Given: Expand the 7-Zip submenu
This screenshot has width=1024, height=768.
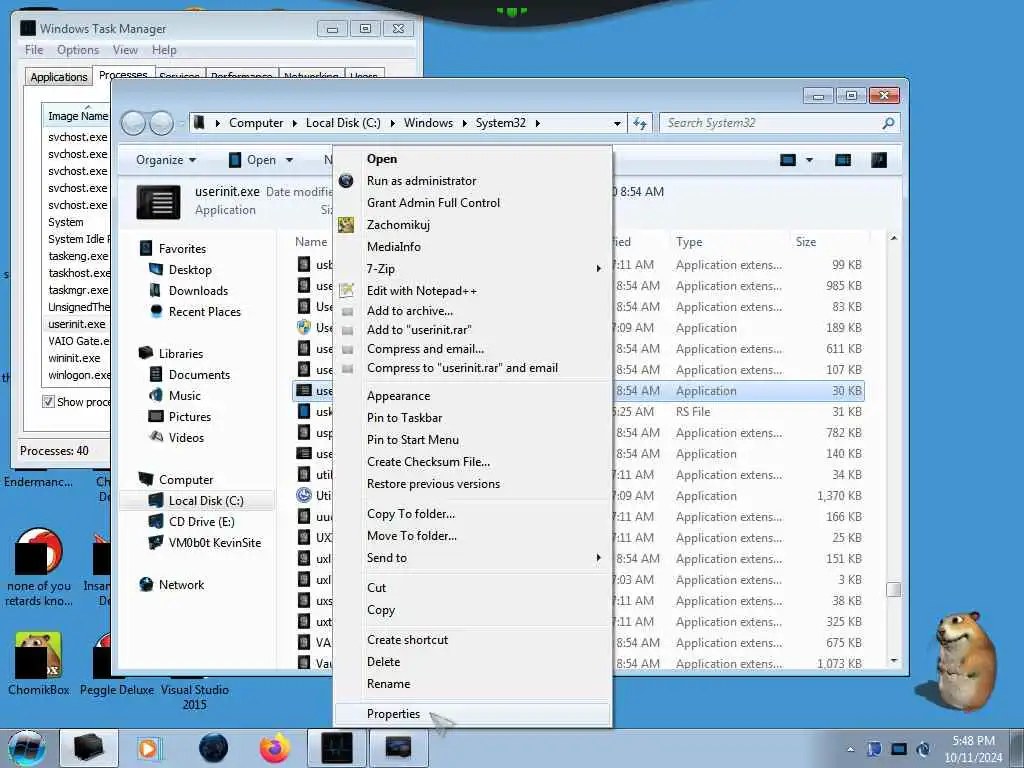Looking at the screenshot, I should [x=473, y=268].
